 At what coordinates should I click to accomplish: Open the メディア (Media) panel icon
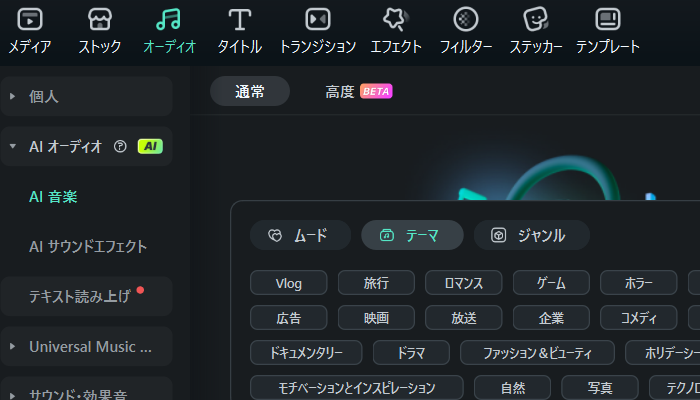coord(30,20)
